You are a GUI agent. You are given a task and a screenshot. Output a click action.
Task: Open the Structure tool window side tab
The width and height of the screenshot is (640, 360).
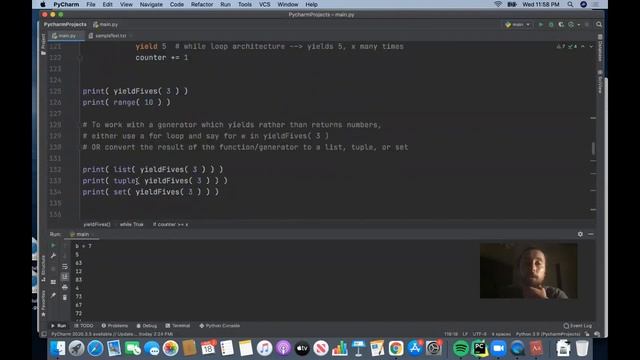43,268
